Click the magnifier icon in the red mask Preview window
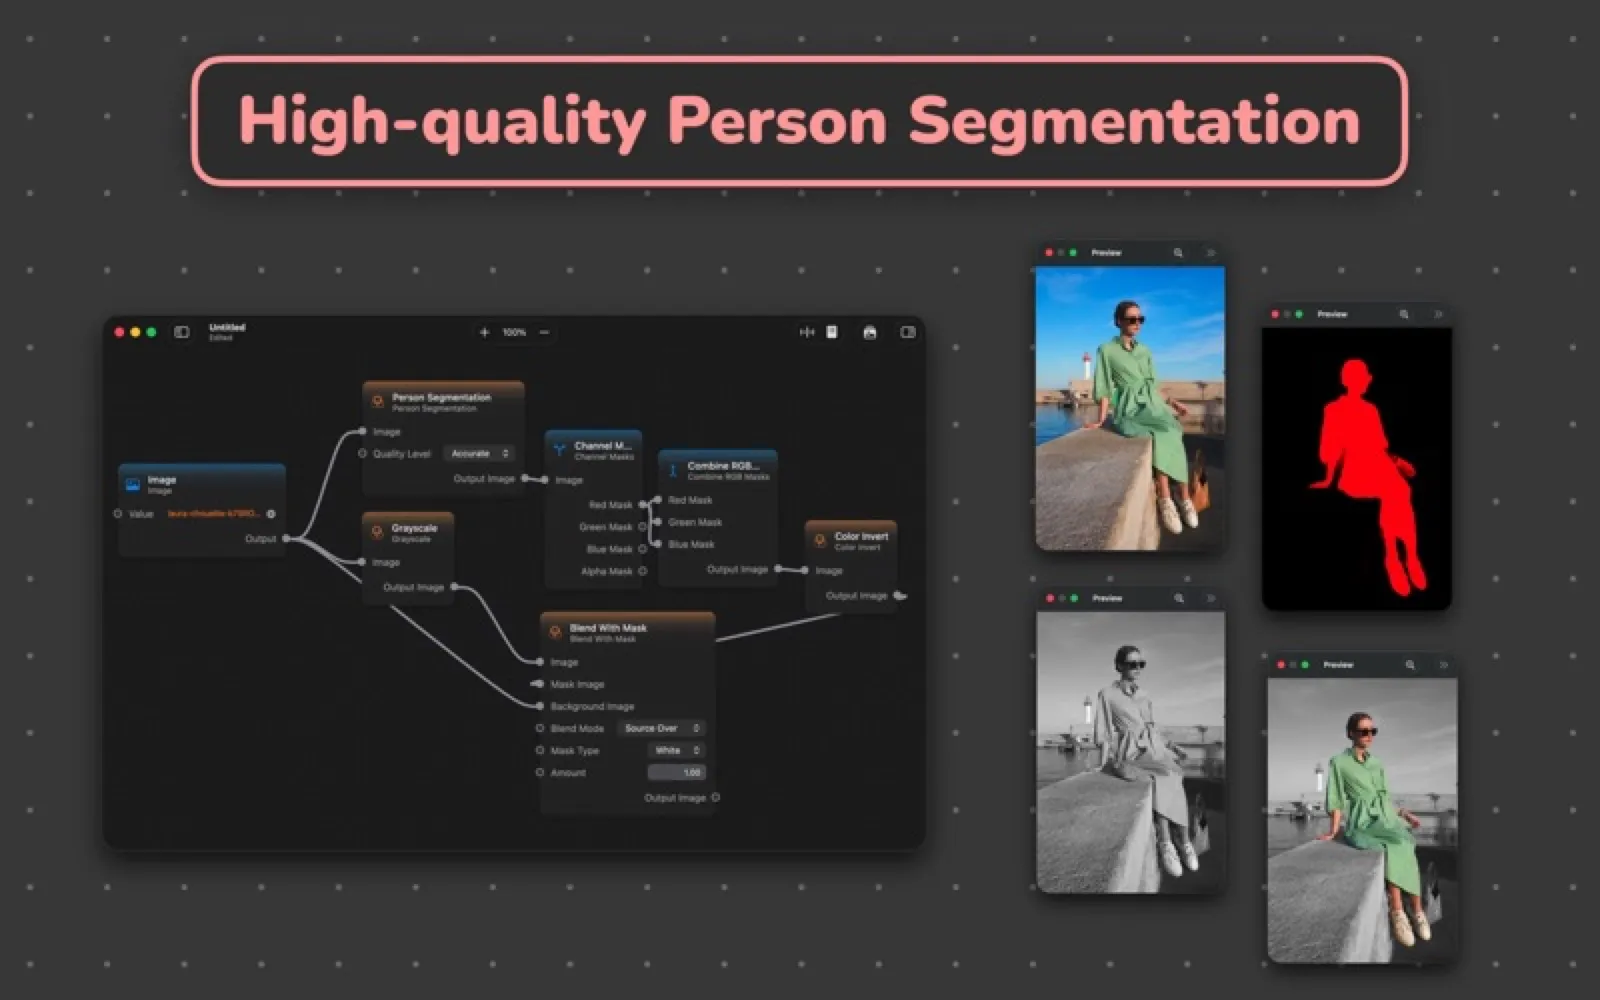 tap(1404, 314)
